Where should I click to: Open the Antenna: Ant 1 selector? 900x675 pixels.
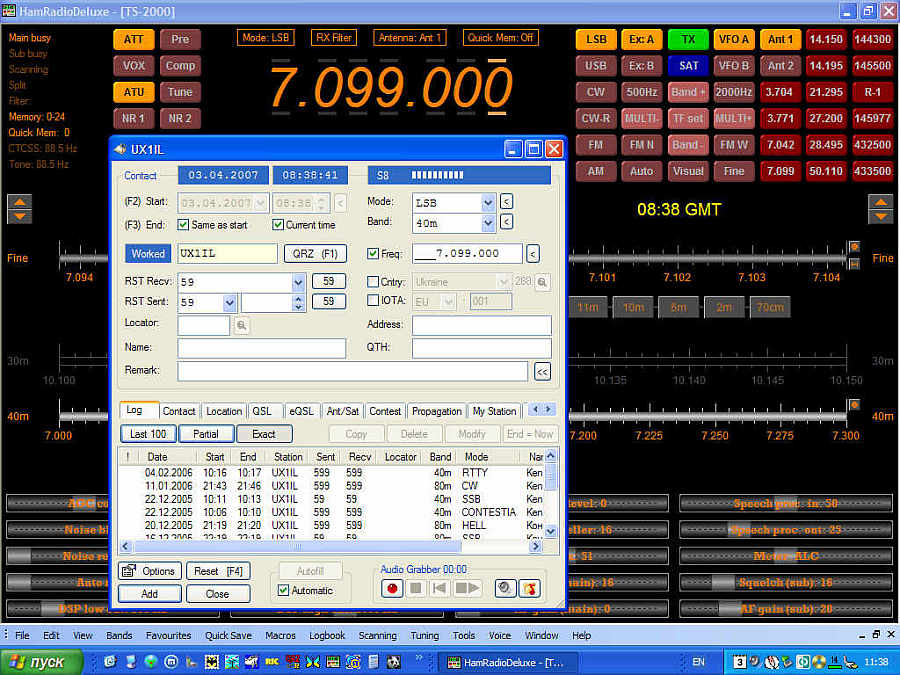(x=410, y=38)
